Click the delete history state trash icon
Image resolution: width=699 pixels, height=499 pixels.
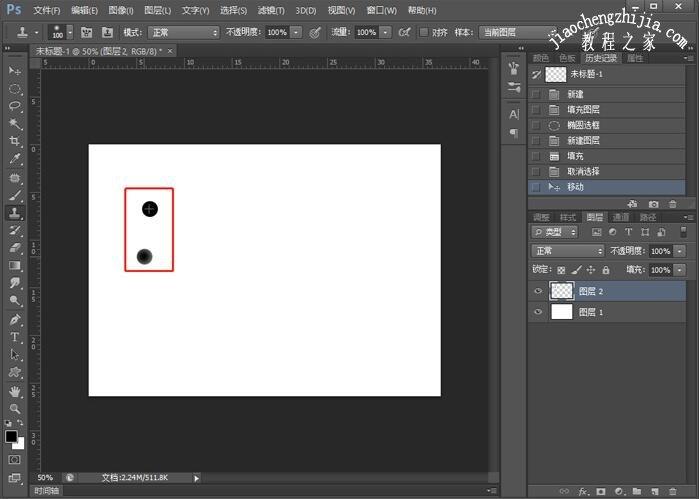point(672,204)
